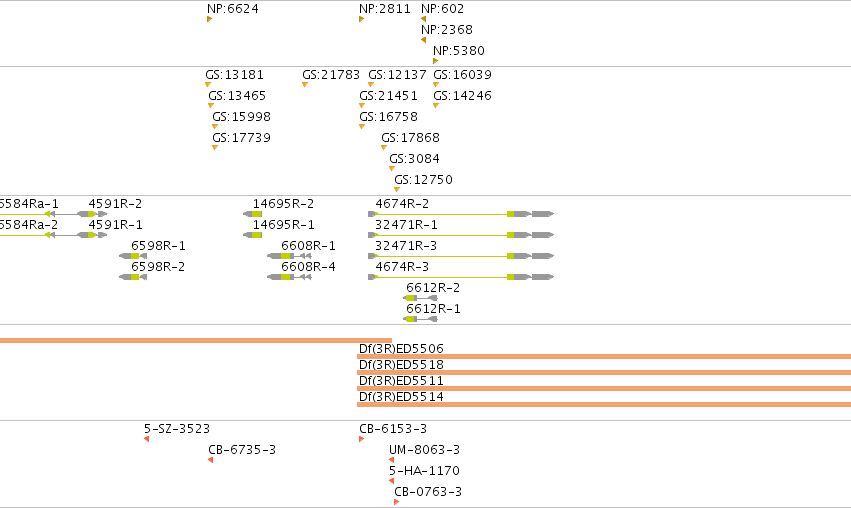851x508 pixels.
Task: Select the 6608R-4 transcript glyph
Action: pos(289,277)
